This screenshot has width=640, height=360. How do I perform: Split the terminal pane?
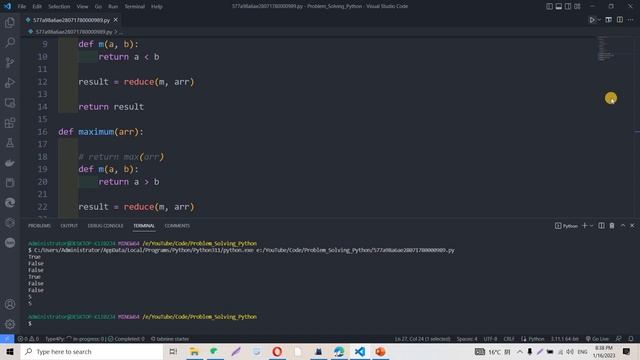(601, 225)
